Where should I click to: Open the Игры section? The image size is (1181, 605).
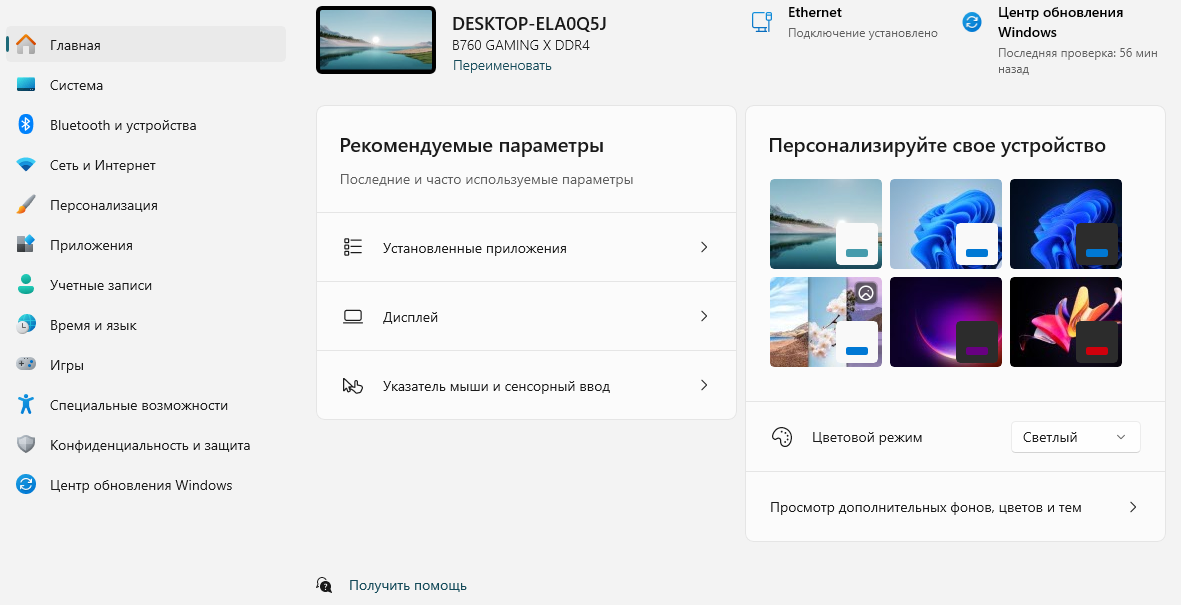[x=146, y=365]
